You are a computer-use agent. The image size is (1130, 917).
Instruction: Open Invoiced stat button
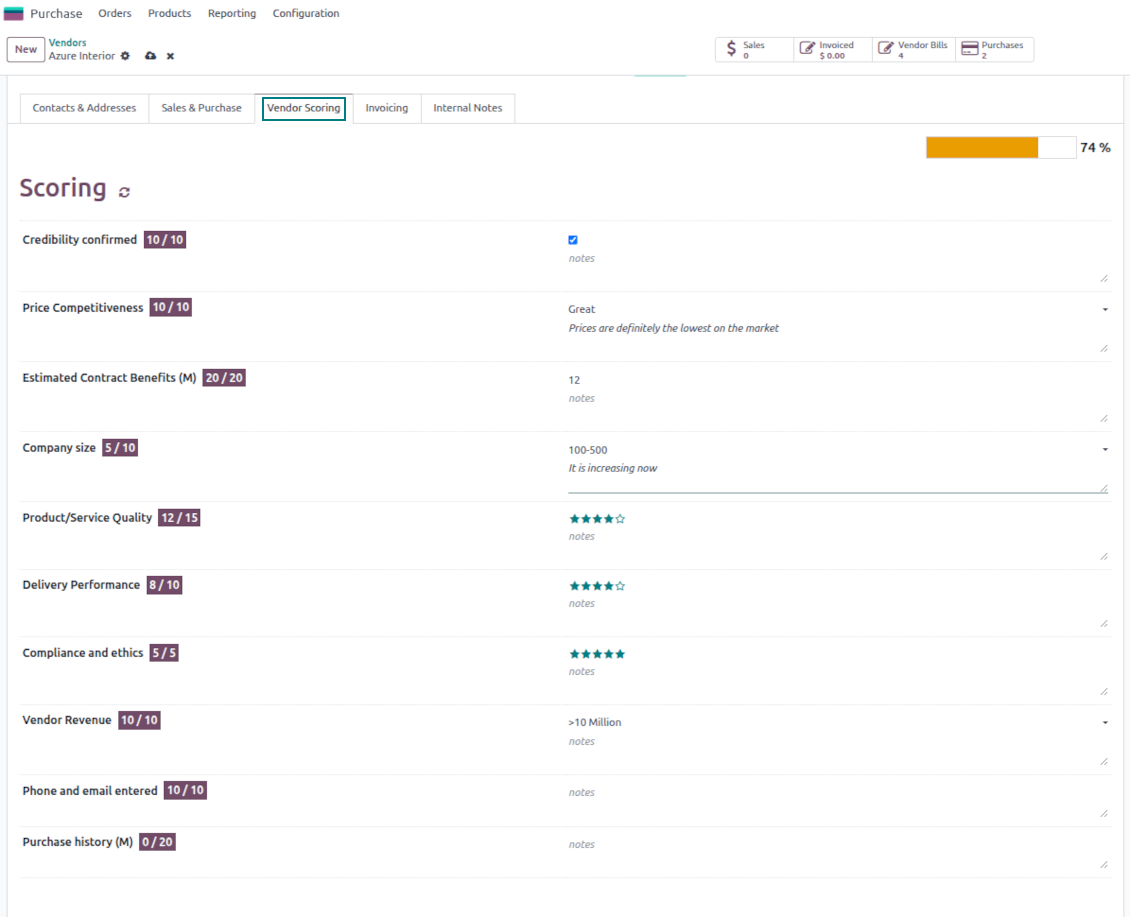pyautogui.click(x=832, y=50)
